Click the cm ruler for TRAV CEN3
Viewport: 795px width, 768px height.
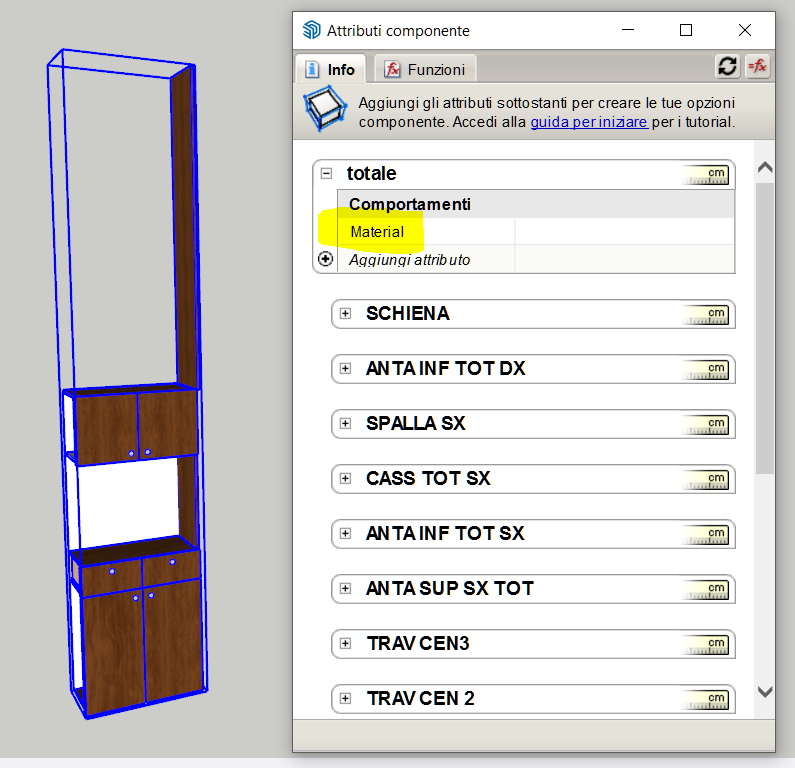(x=706, y=644)
